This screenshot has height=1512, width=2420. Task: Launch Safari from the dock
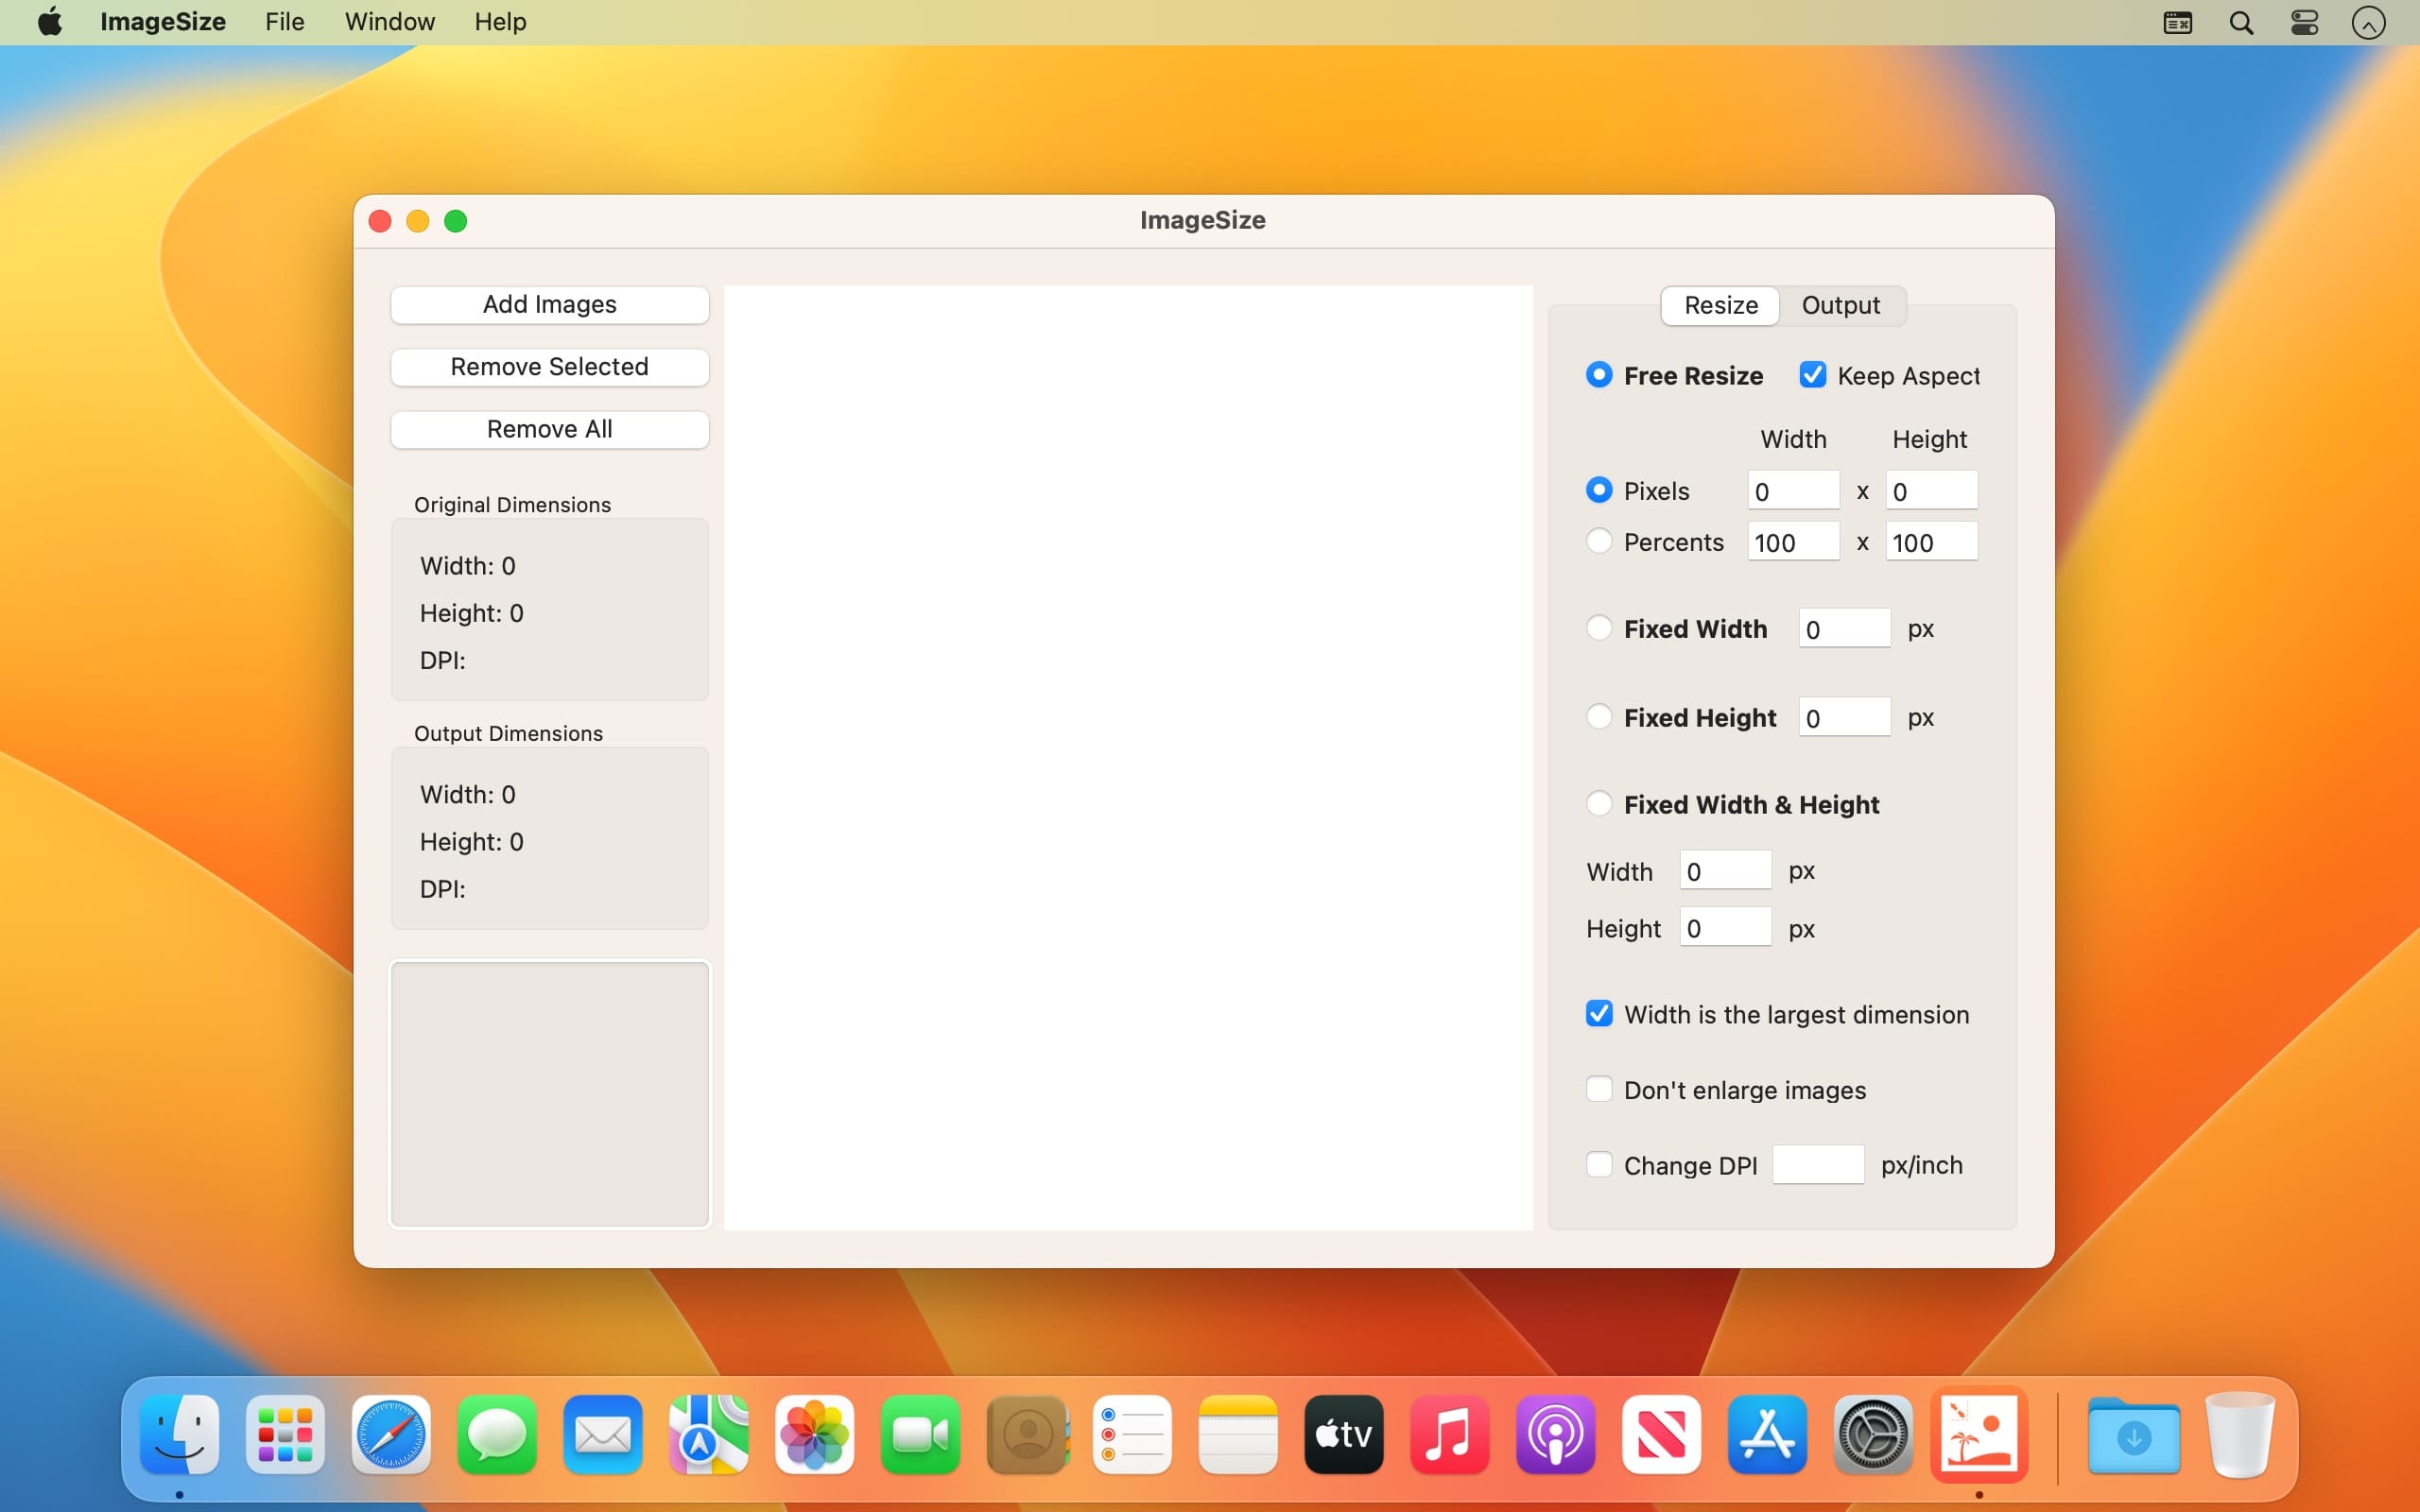tap(391, 1434)
